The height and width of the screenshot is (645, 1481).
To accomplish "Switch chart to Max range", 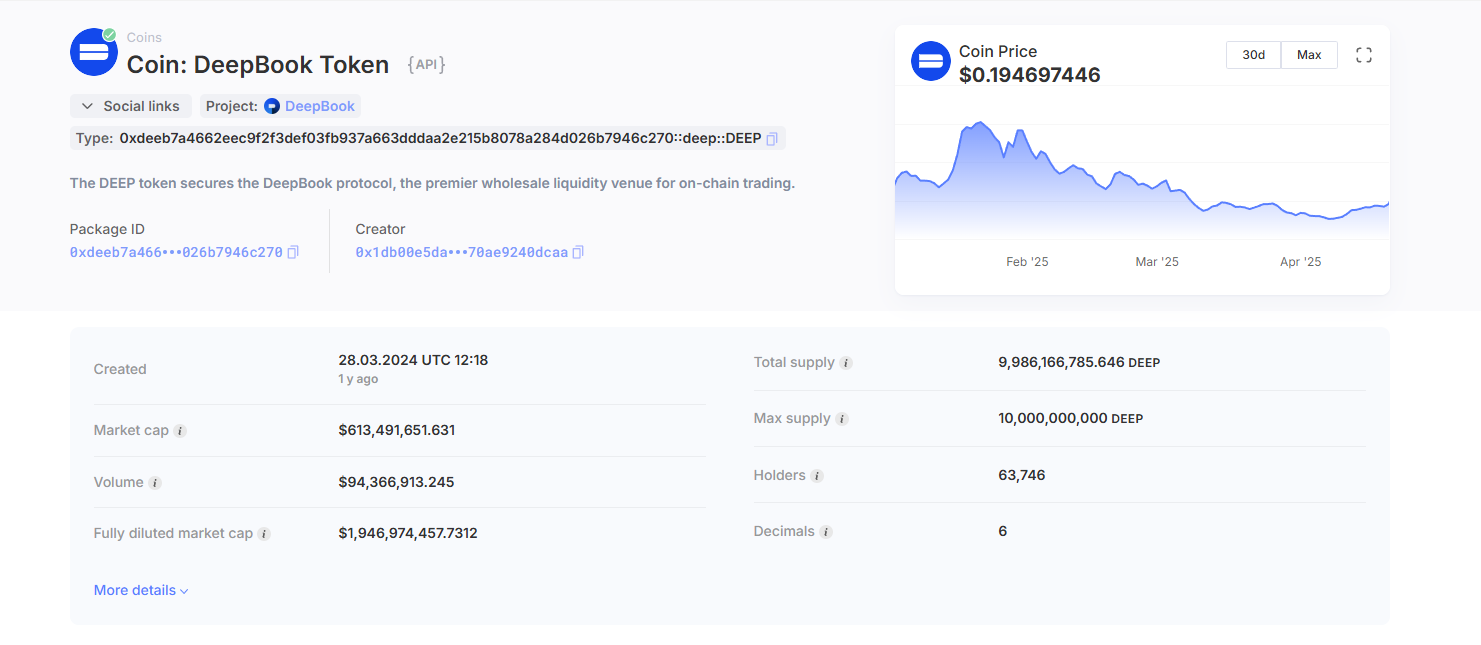I will click(1309, 55).
